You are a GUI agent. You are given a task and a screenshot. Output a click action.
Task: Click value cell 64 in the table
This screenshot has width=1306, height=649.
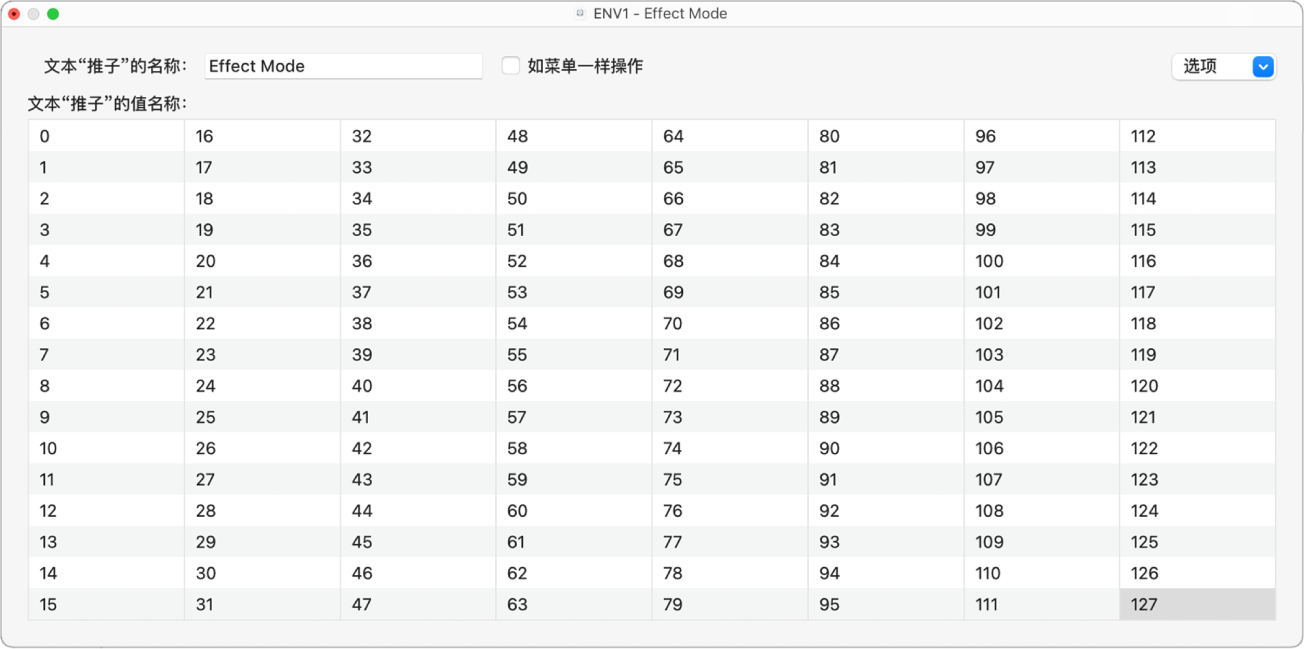click(x=729, y=136)
